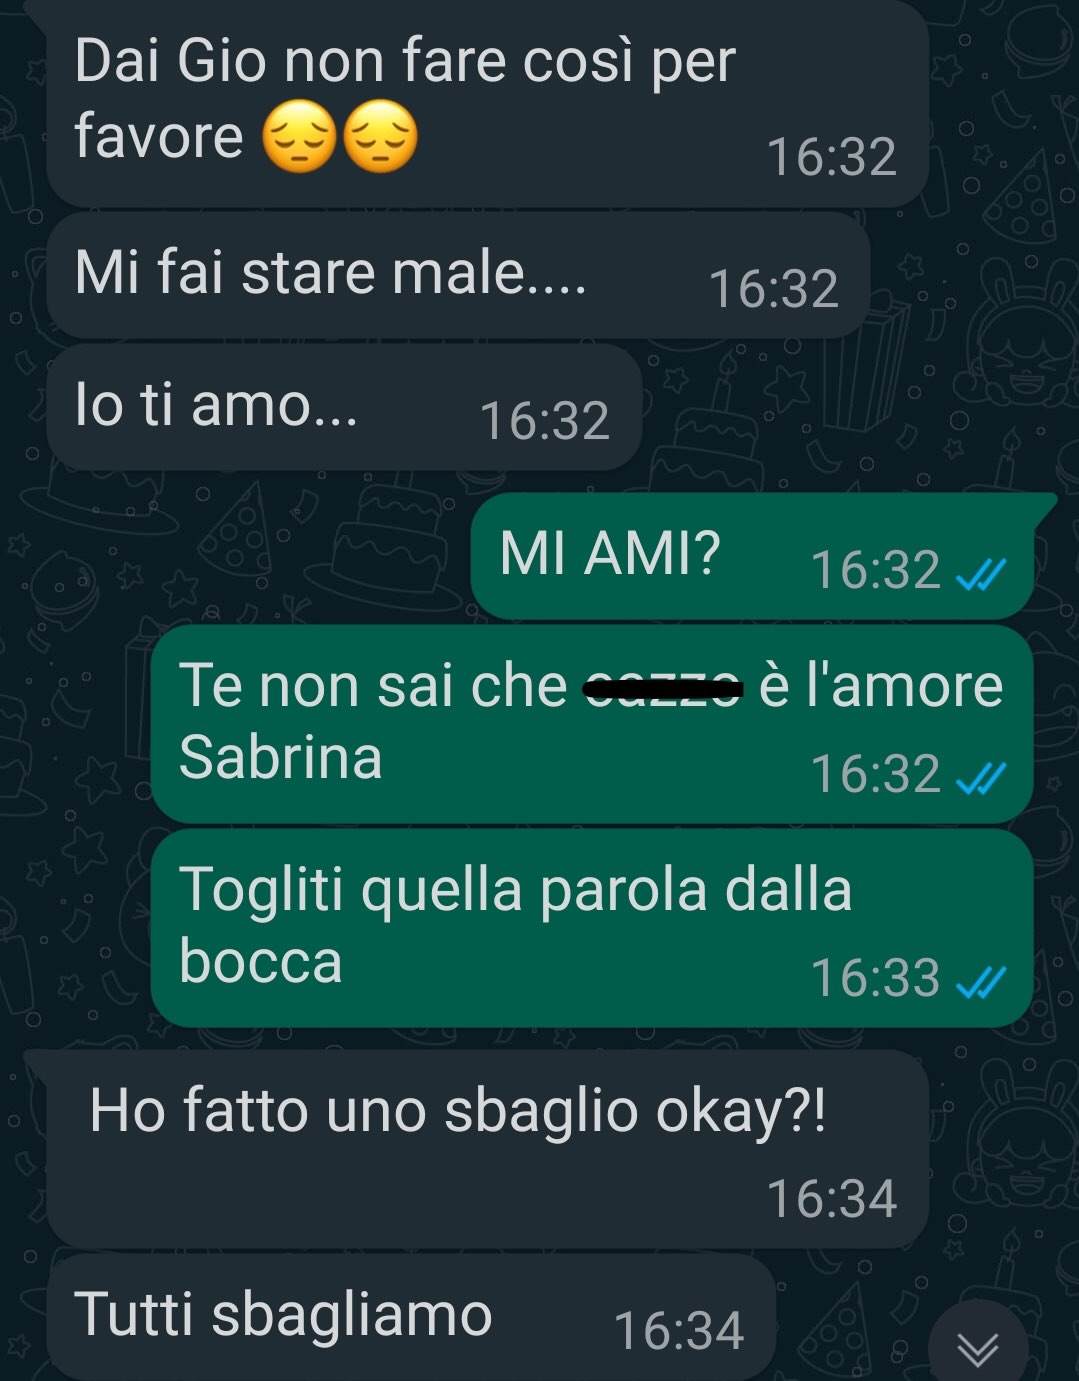
Task: Tap the blacked-out censored word in message
Action: [x=664, y=686]
